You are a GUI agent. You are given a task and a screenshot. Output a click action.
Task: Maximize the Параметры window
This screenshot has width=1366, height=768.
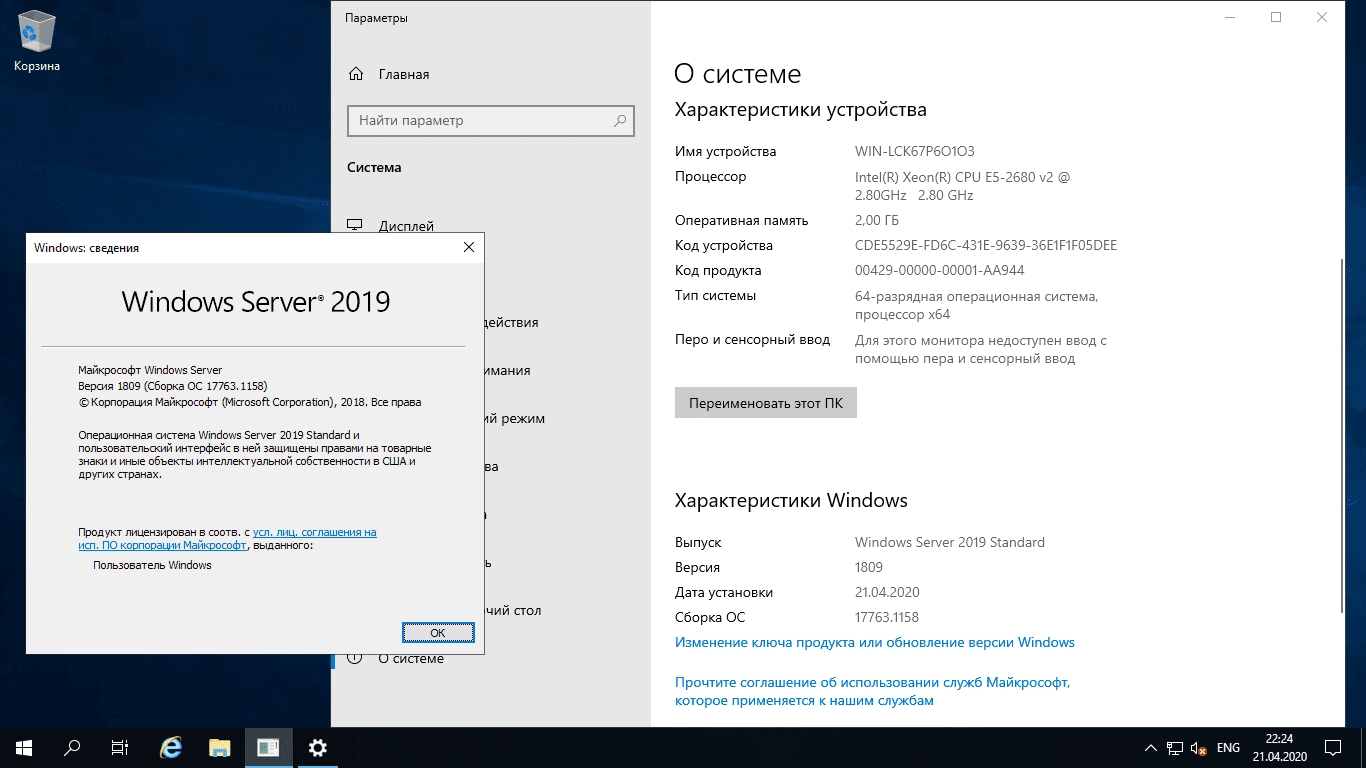[1276, 17]
